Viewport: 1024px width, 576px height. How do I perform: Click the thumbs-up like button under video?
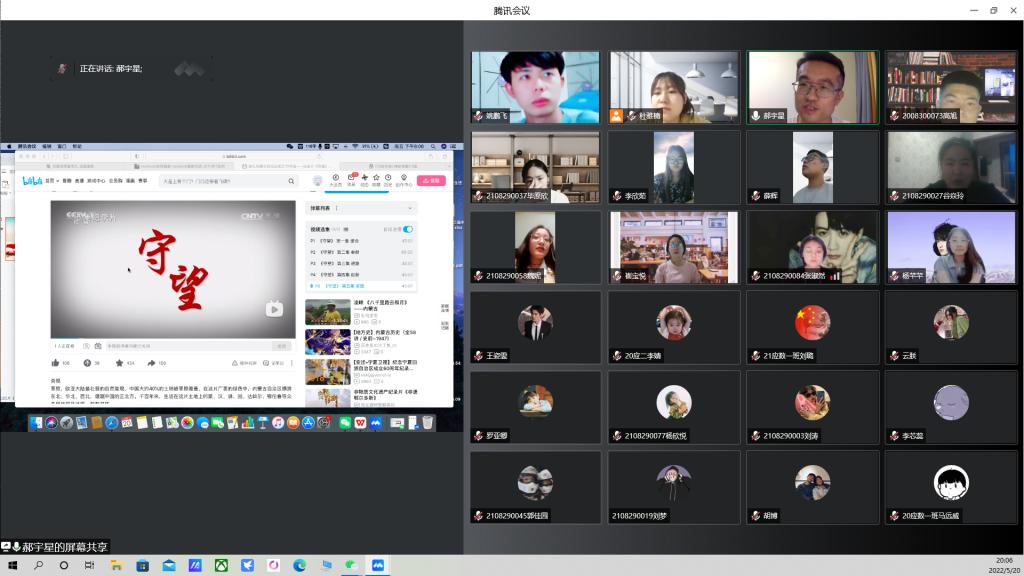click(56, 363)
